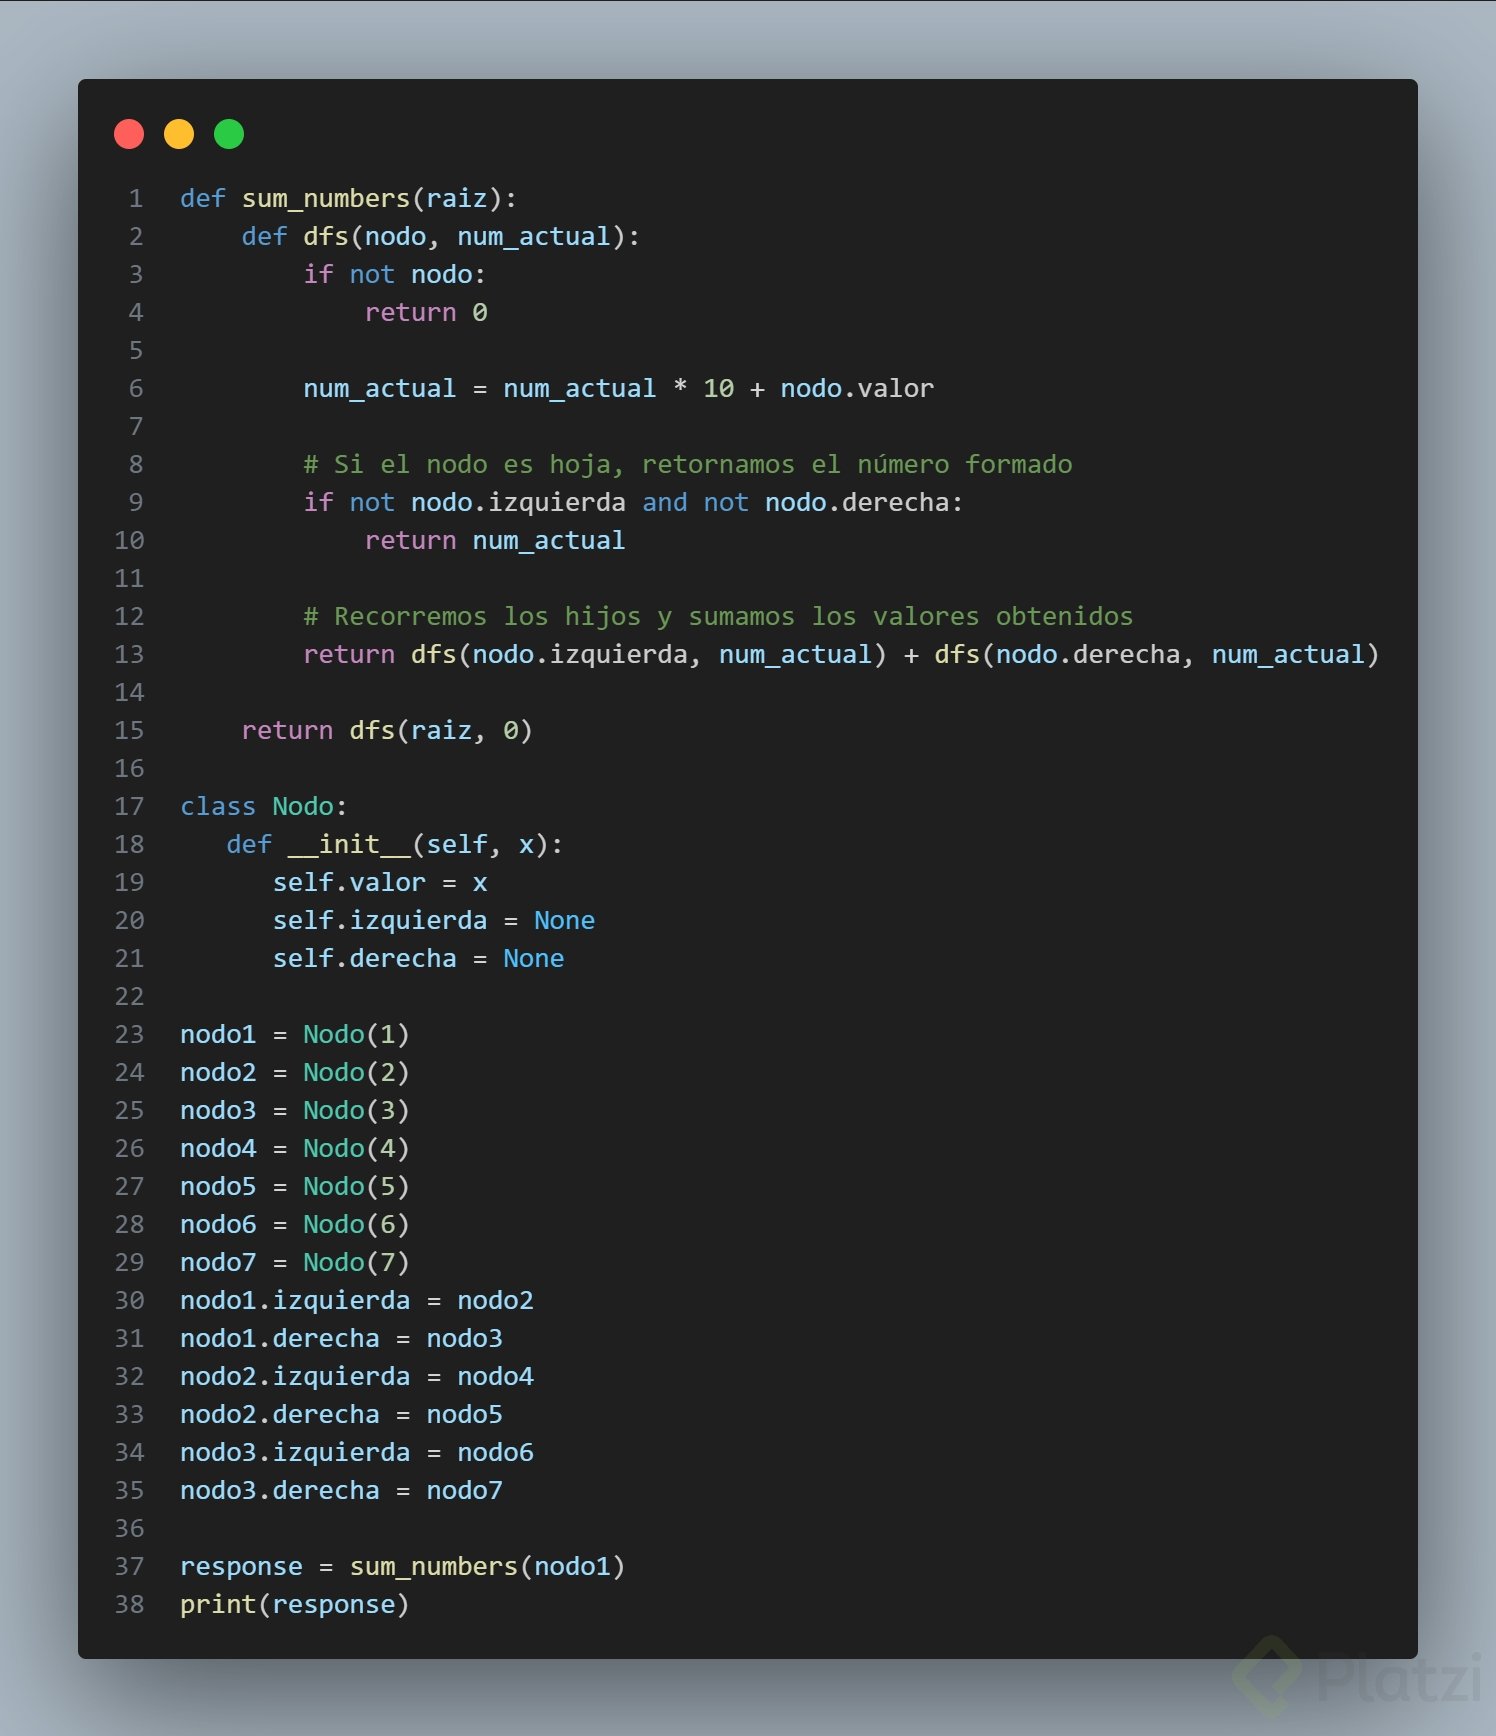Select the 'if not nodo:' line
Viewport: 1496px width, 1736px height.
(x=394, y=274)
